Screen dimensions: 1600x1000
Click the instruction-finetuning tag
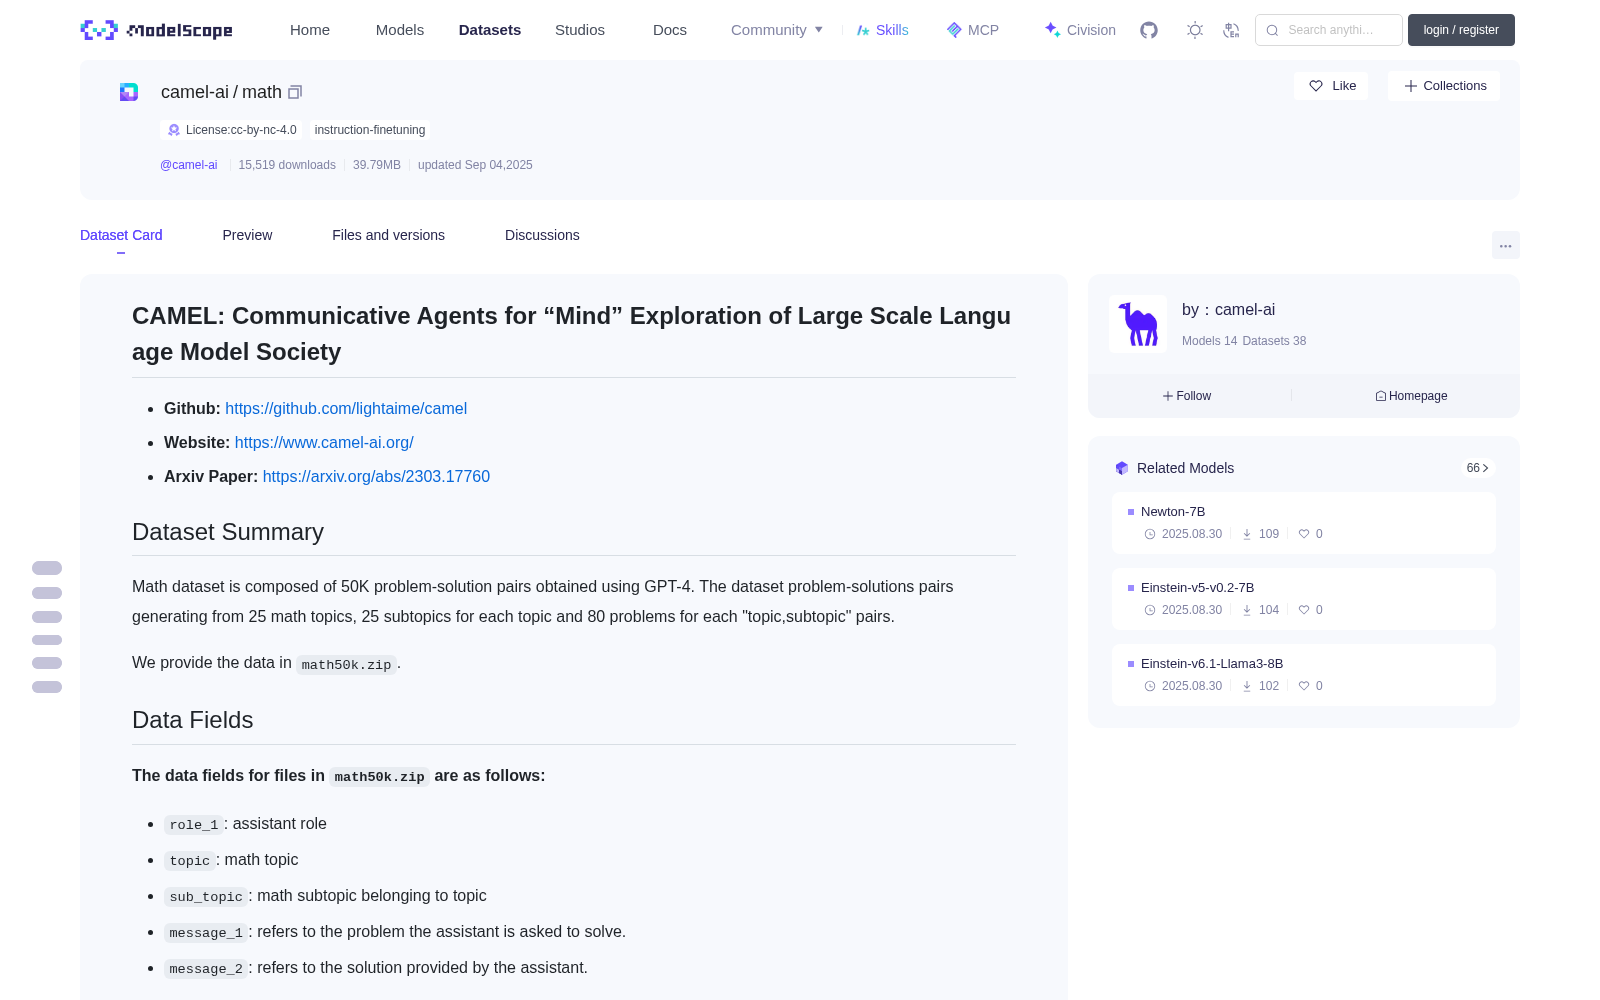point(370,130)
